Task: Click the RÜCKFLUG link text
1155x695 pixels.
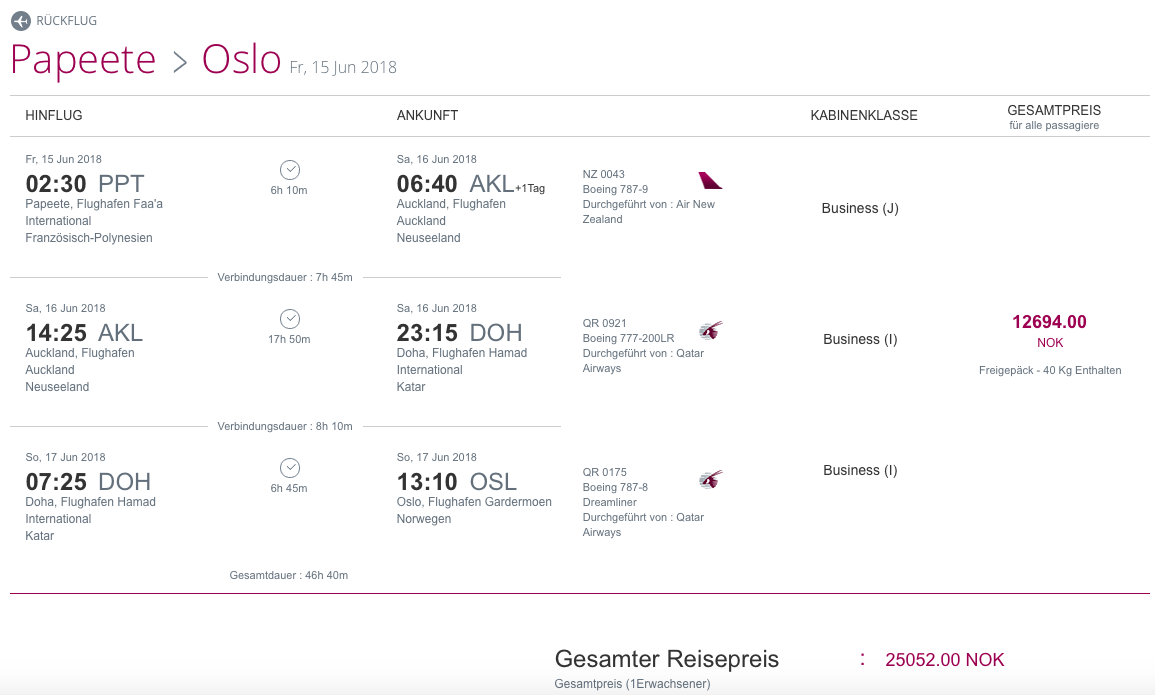Action: click(67, 21)
